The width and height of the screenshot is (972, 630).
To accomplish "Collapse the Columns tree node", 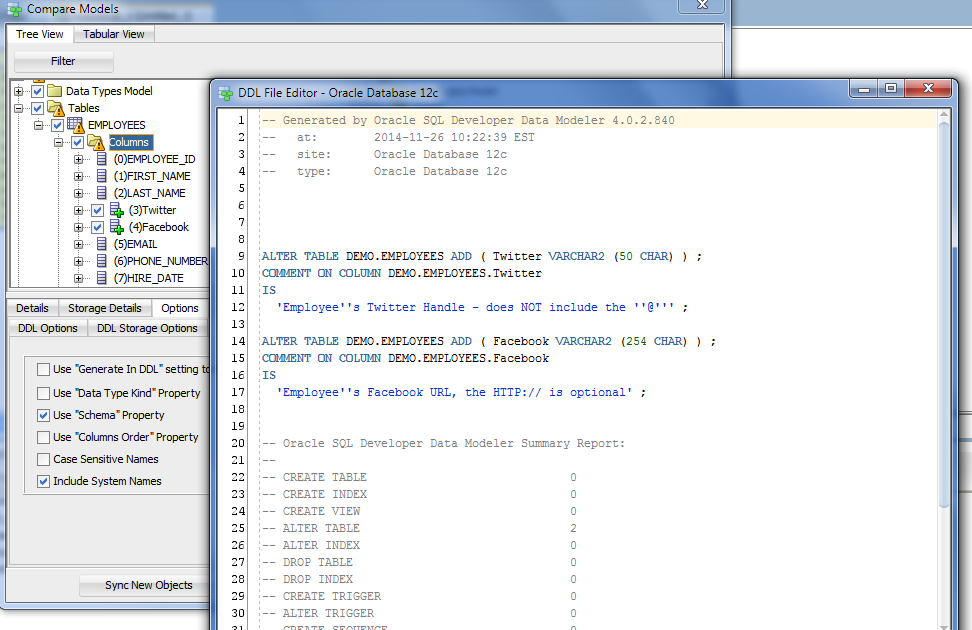I will pyautogui.click(x=58, y=143).
